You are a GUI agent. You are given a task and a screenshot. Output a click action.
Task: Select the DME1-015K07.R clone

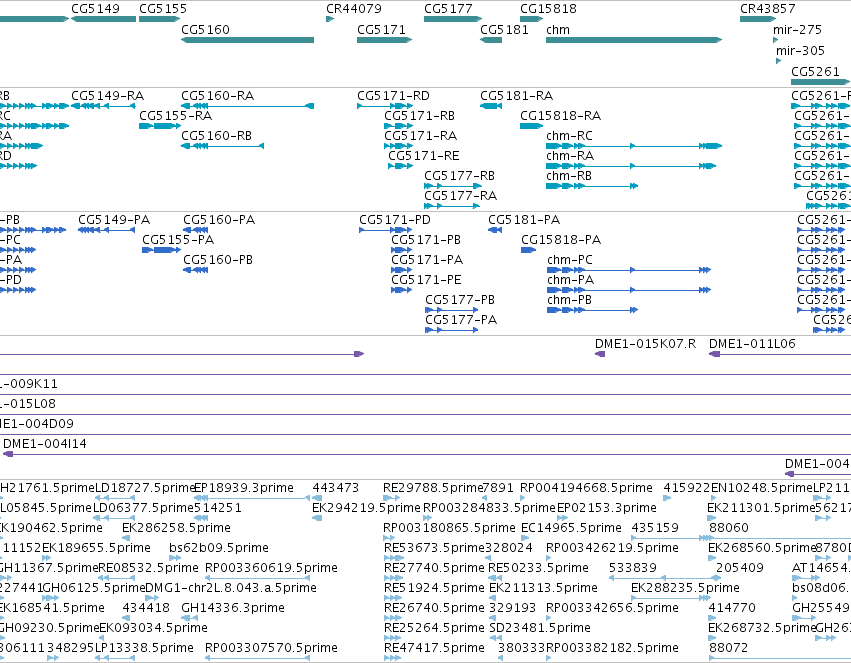pyautogui.click(x=600, y=354)
